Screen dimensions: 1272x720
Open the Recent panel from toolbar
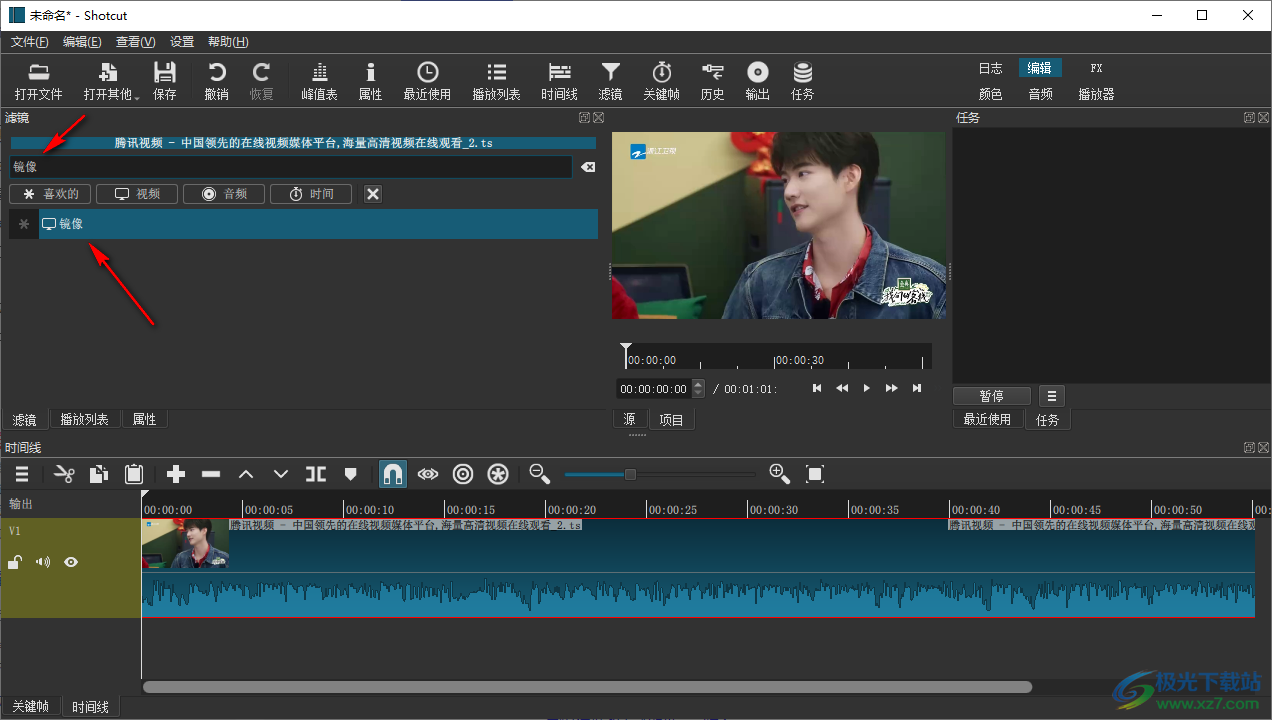click(427, 81)
